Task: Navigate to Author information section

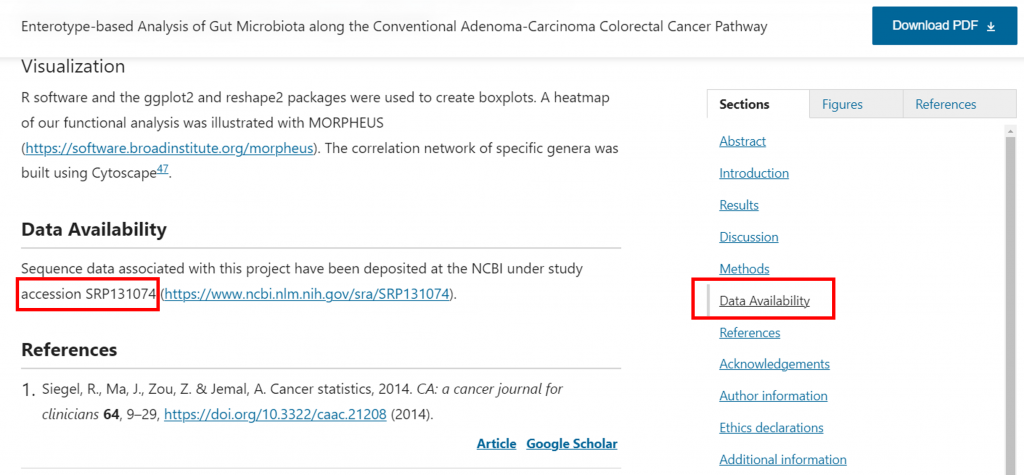Action: tap(773, 396)
